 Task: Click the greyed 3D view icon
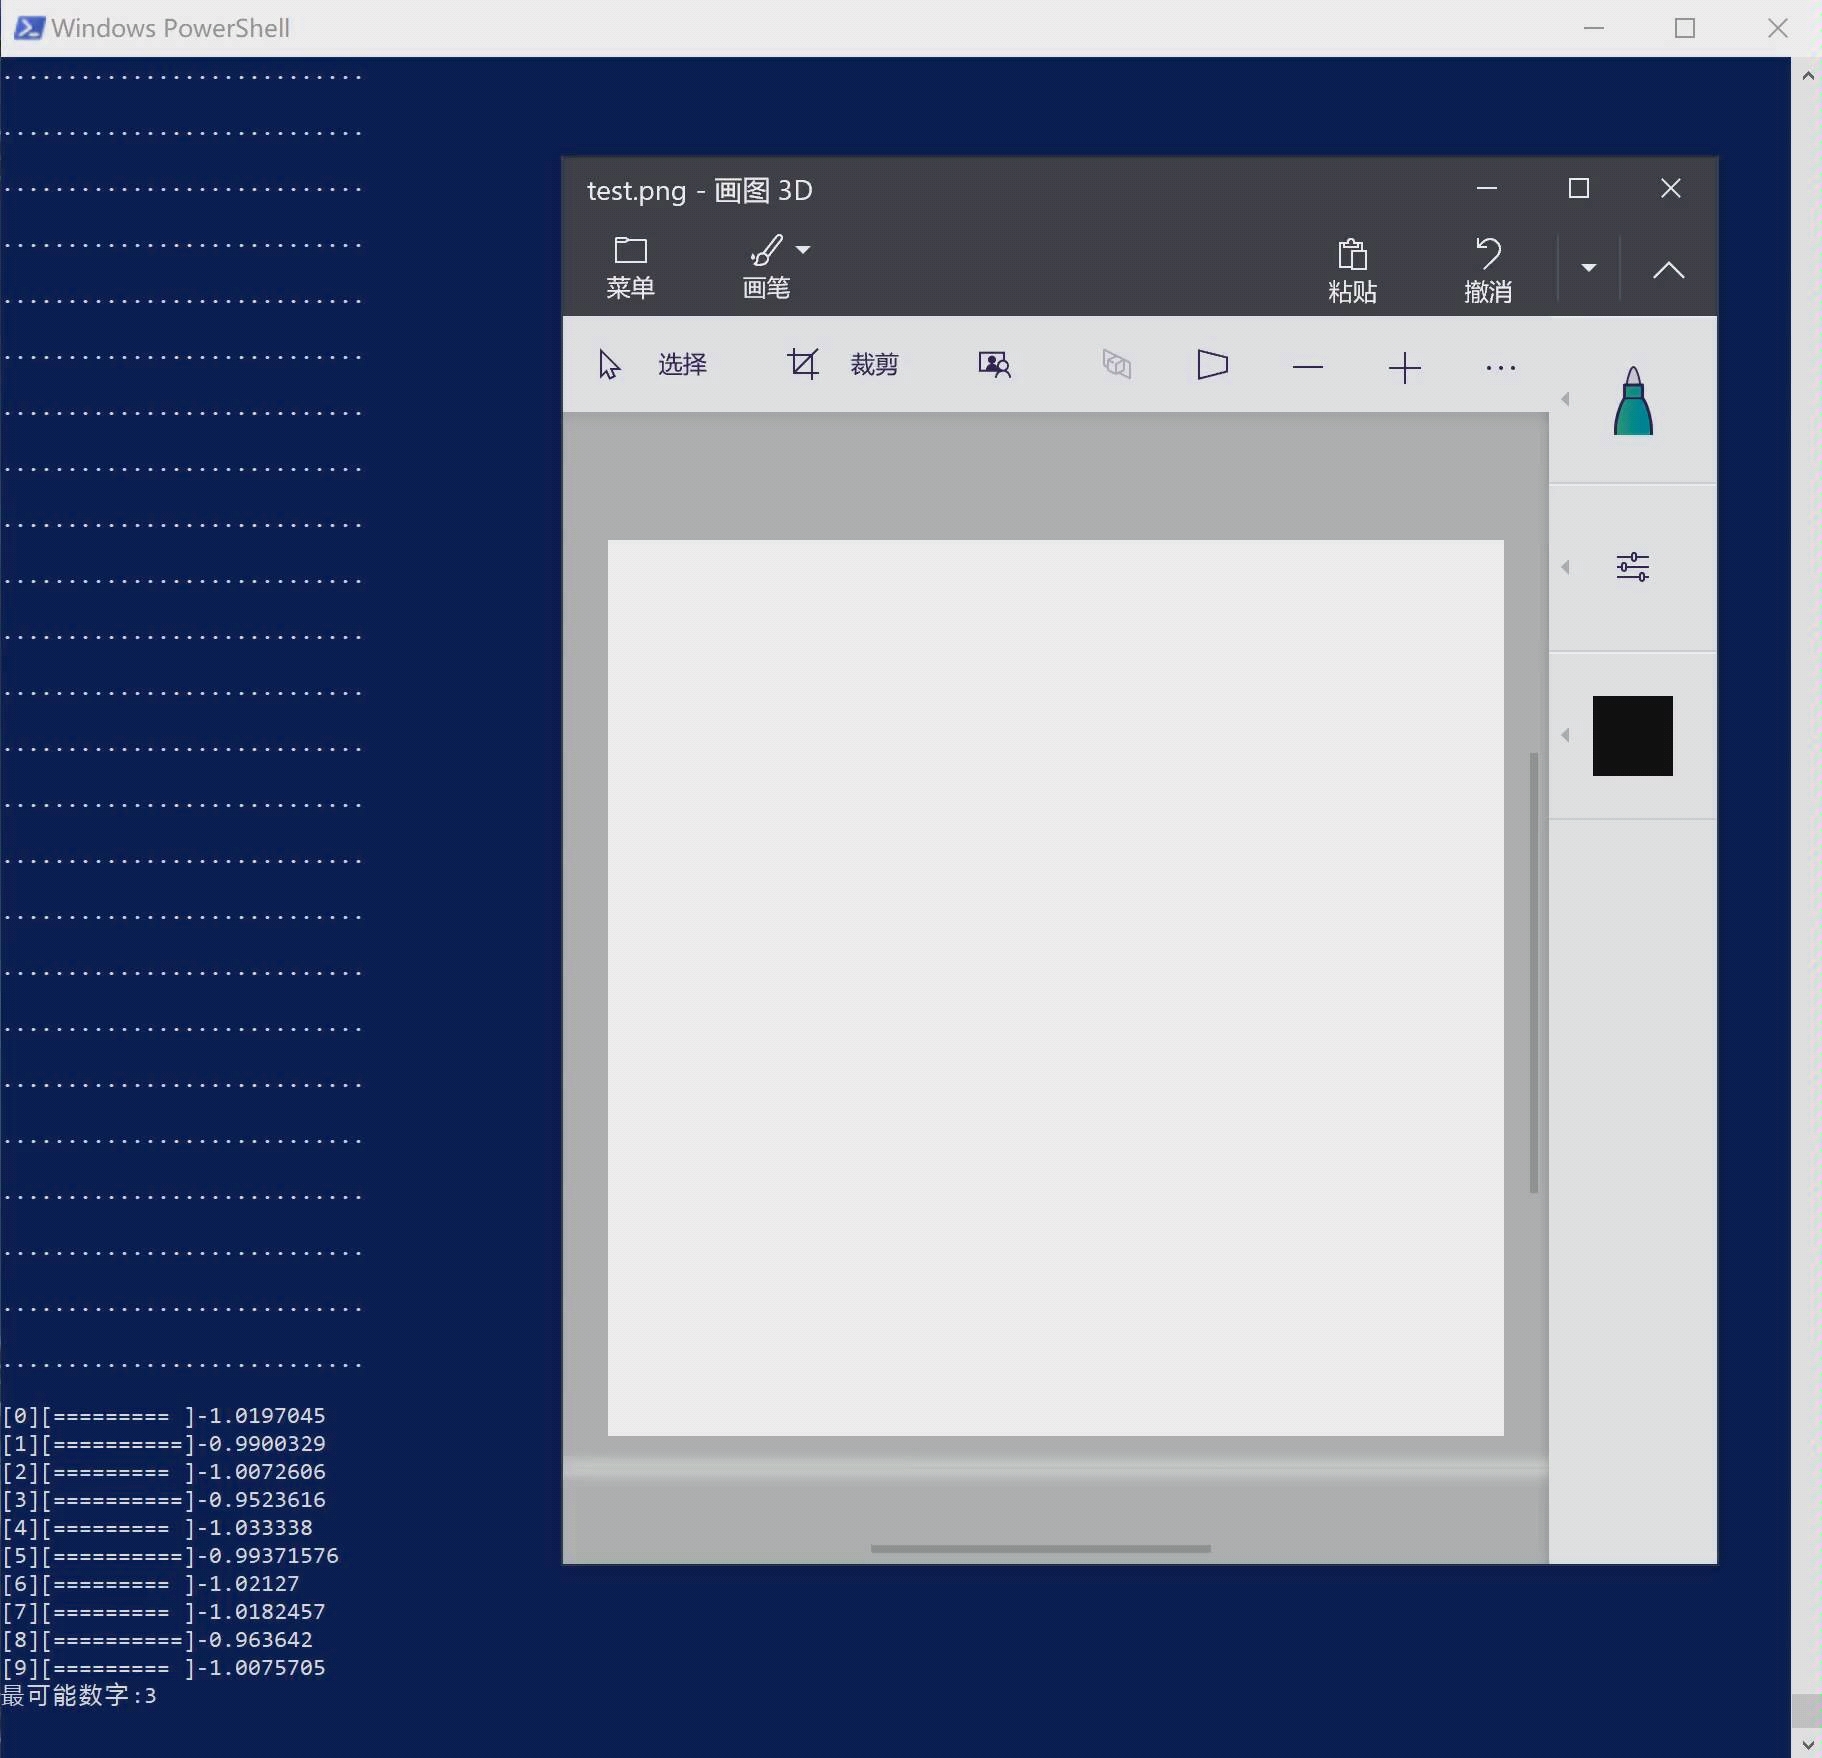point(1116,365)
